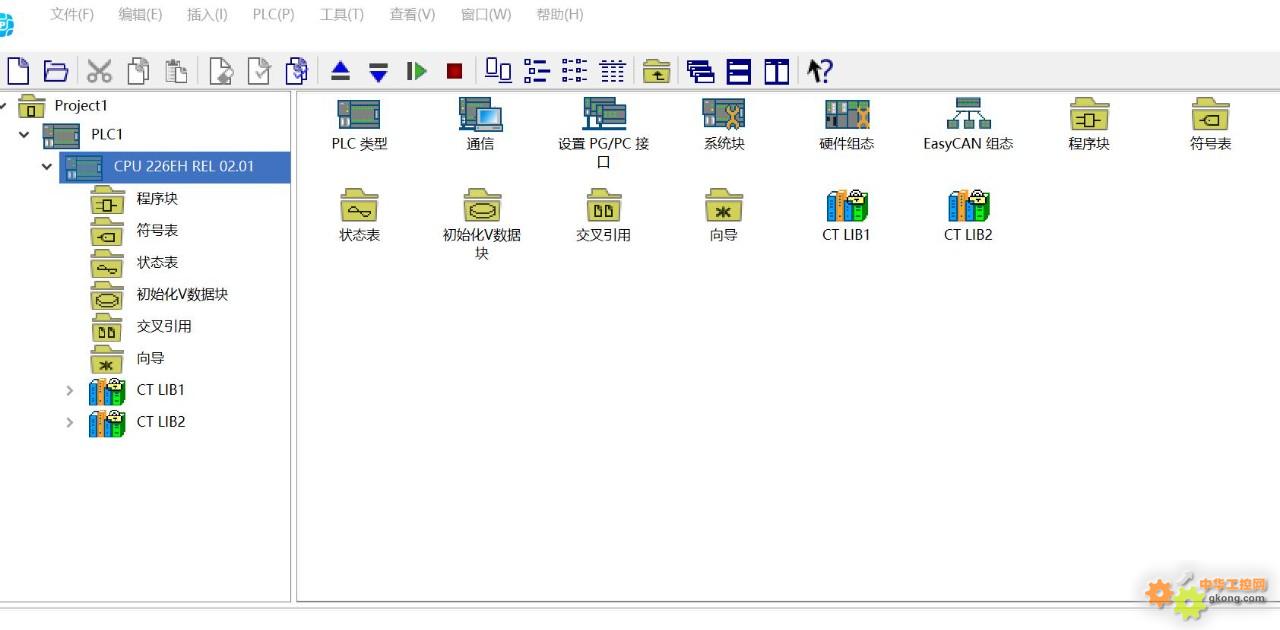This screenshot has width=1280, height=630.
Task: Click the tile windows vertically icon
Action: pyautogui.click(x=777, y=71)
